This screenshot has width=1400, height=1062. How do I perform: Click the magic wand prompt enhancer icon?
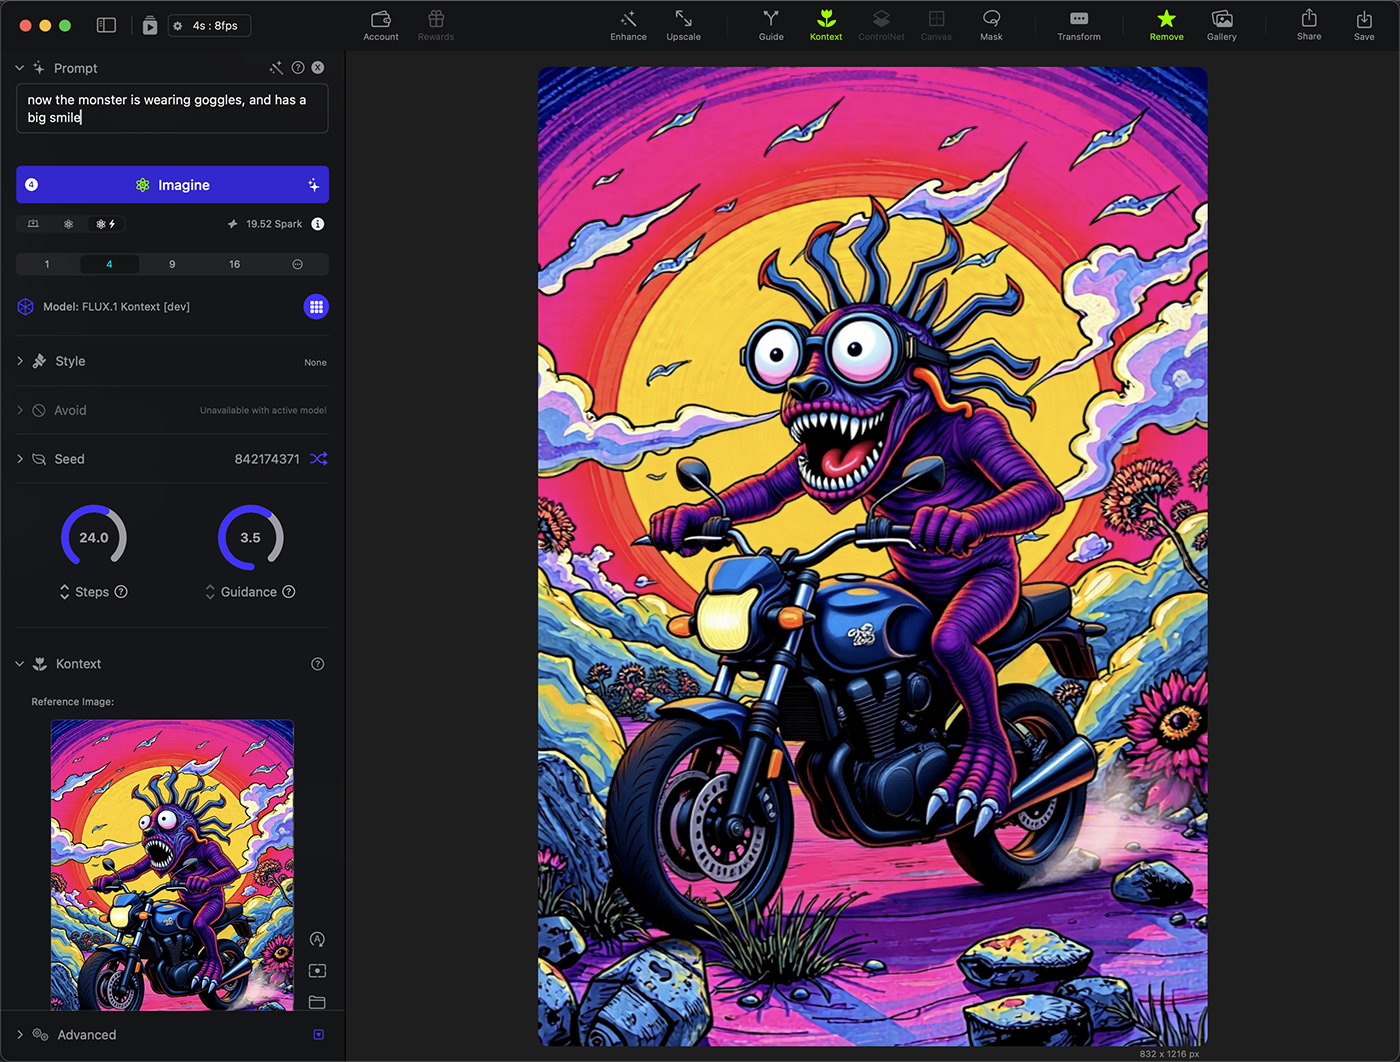point(276,68)
